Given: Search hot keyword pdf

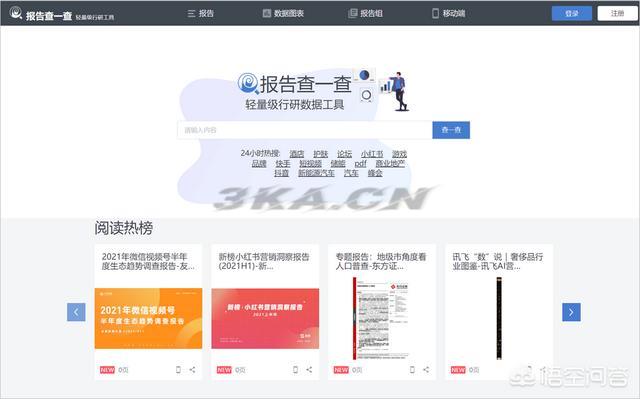Looking at the screenshot, I should click(x=360, y=164).
